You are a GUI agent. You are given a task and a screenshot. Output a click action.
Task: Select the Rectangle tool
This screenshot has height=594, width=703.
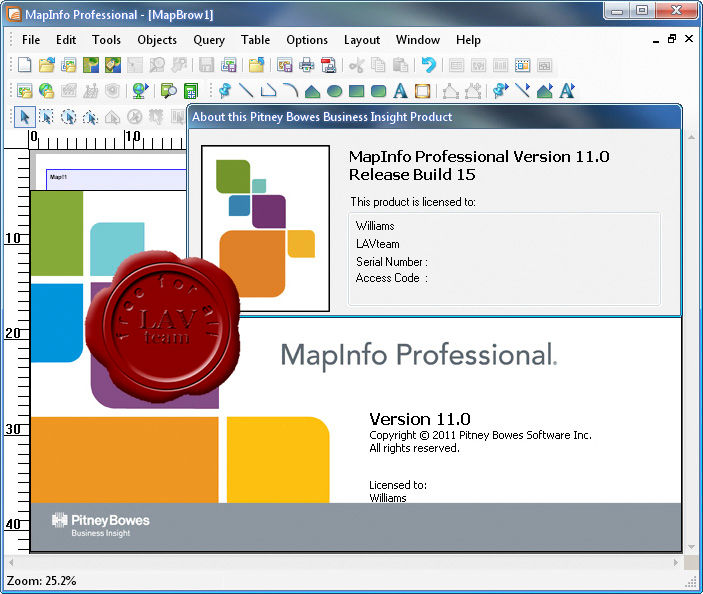pos(356,91)
